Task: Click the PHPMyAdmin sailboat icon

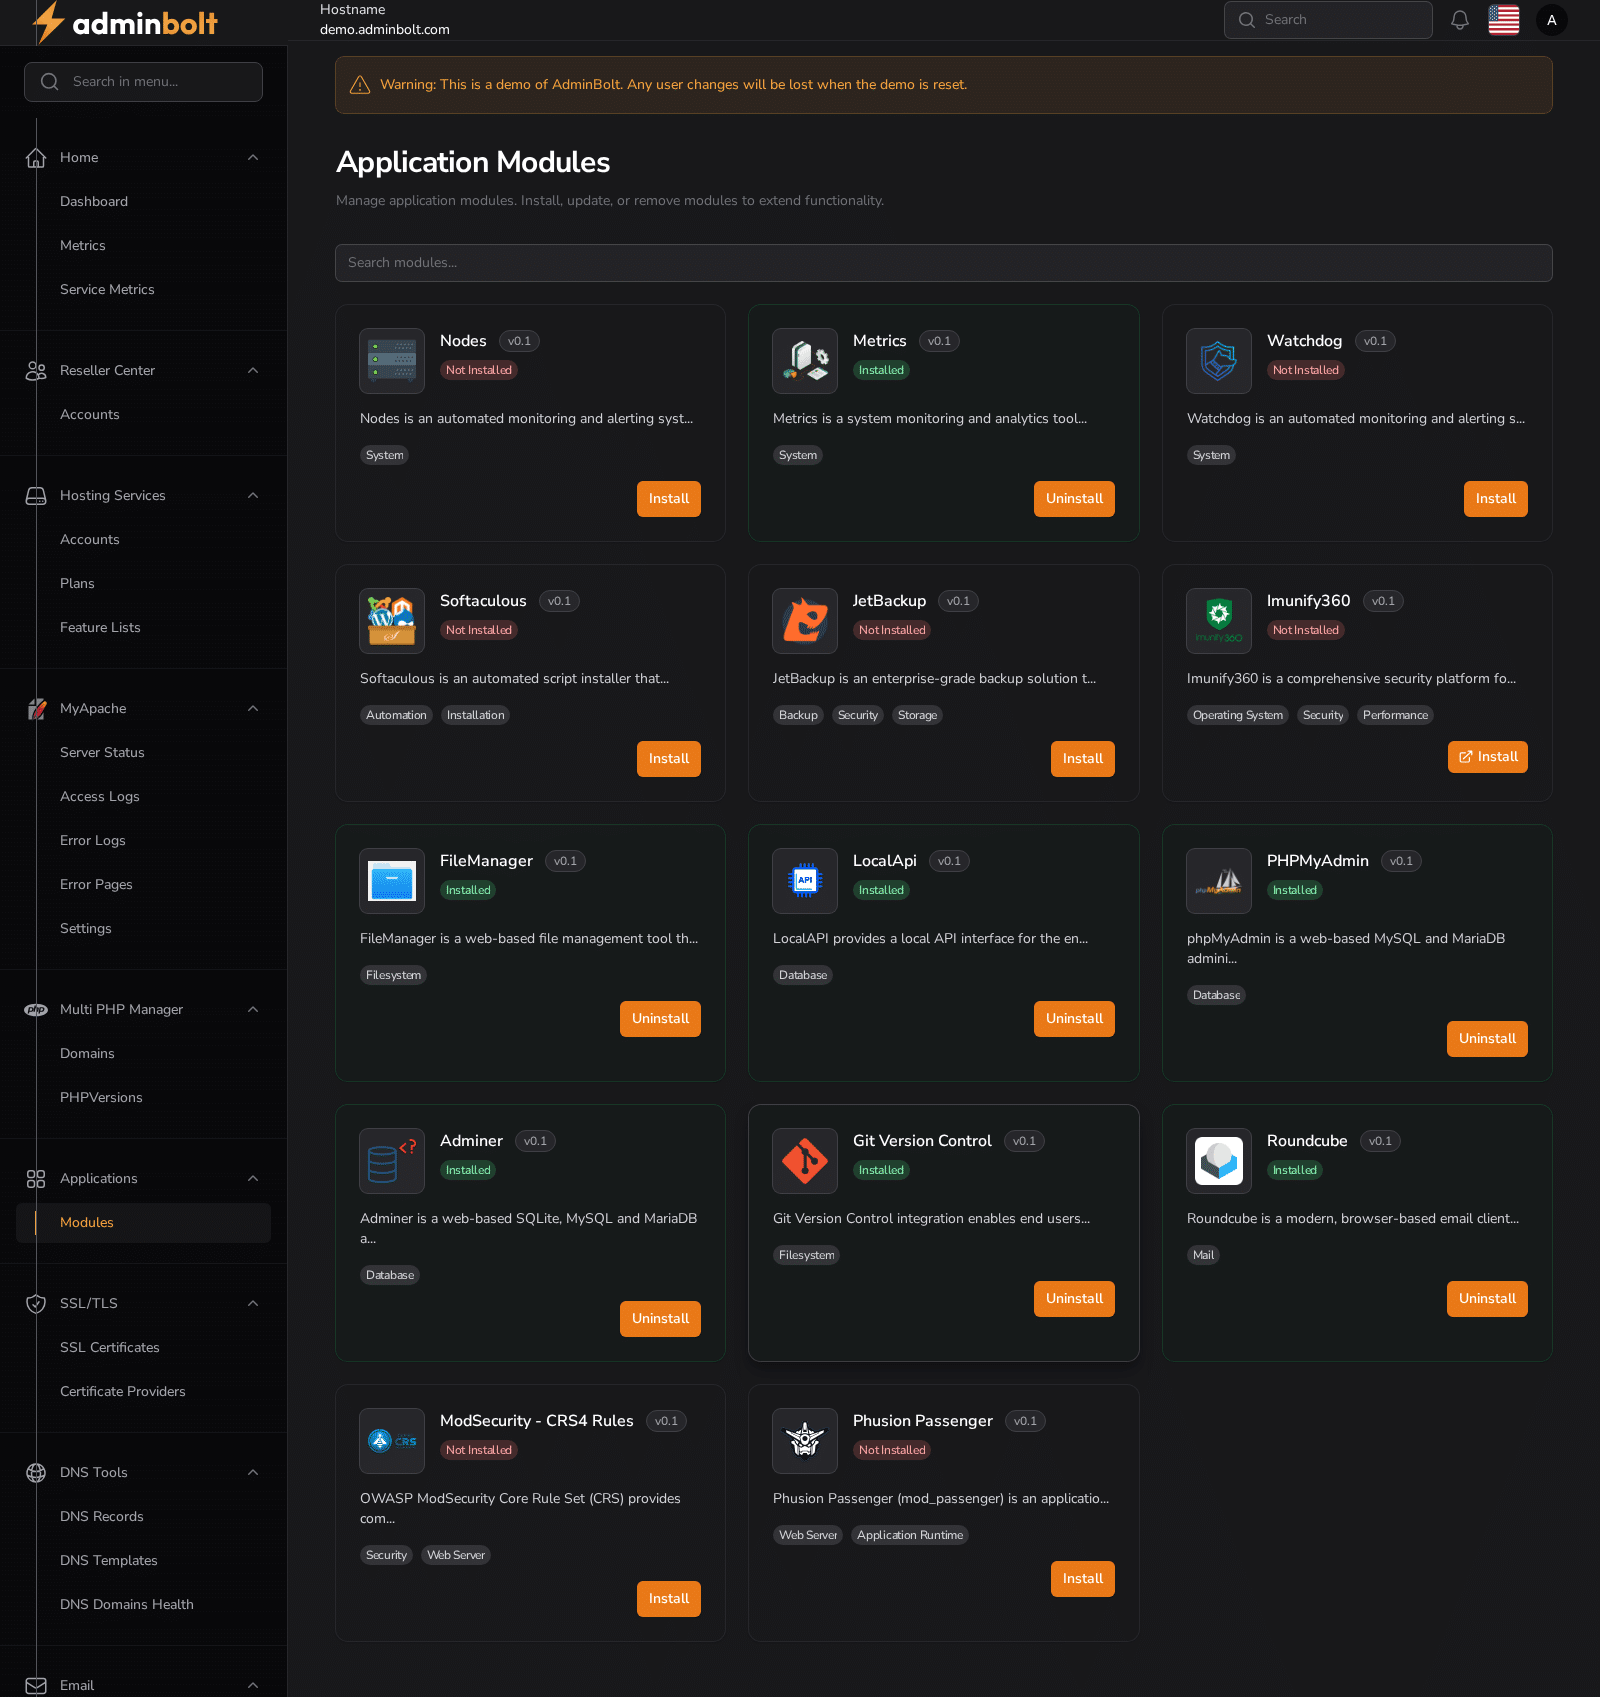Action: 1219,881
